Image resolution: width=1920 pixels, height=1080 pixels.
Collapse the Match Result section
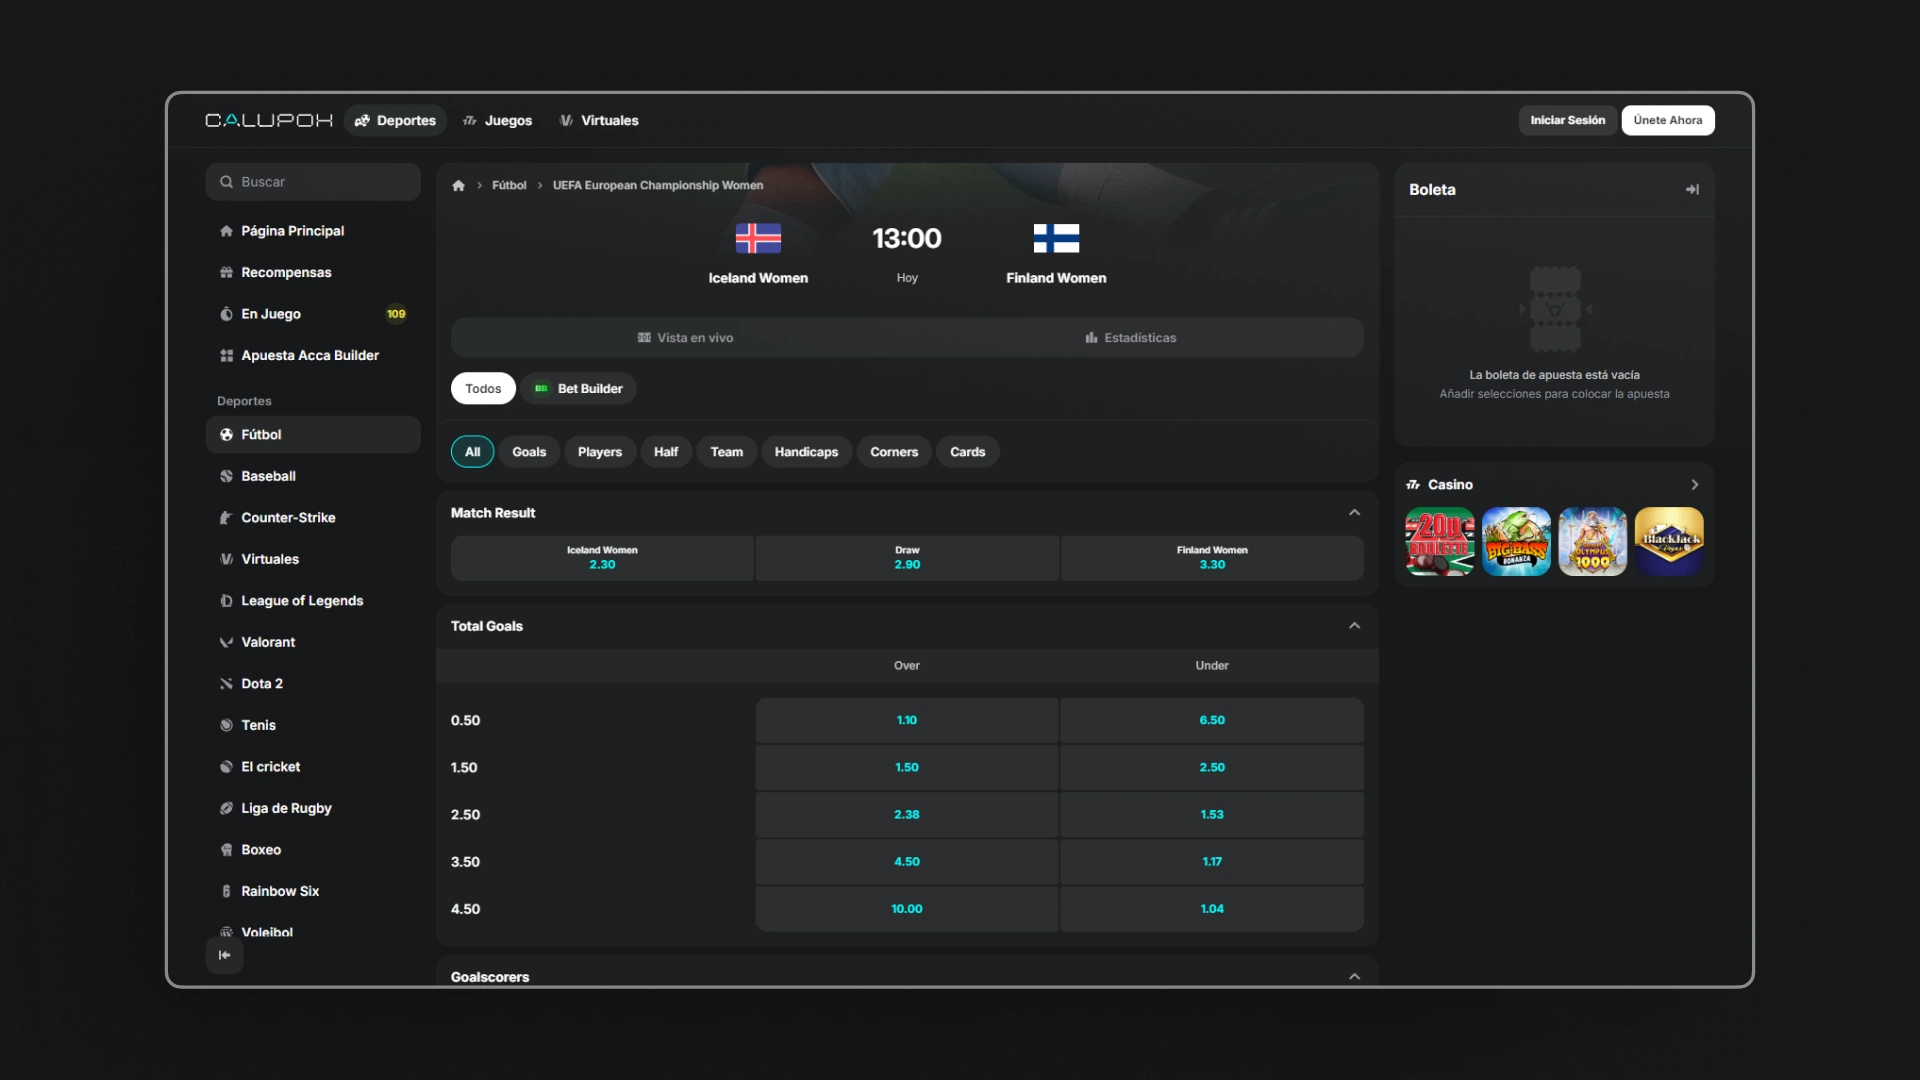1354,513
